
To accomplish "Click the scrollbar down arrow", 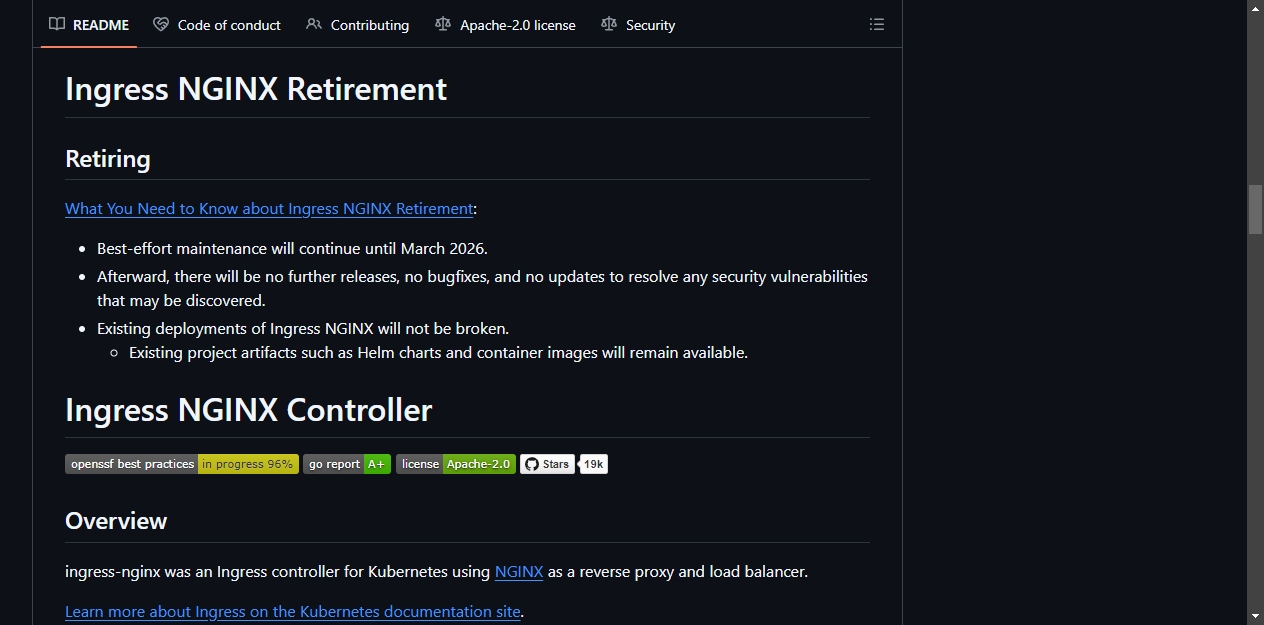I will tap(1255, 616).
